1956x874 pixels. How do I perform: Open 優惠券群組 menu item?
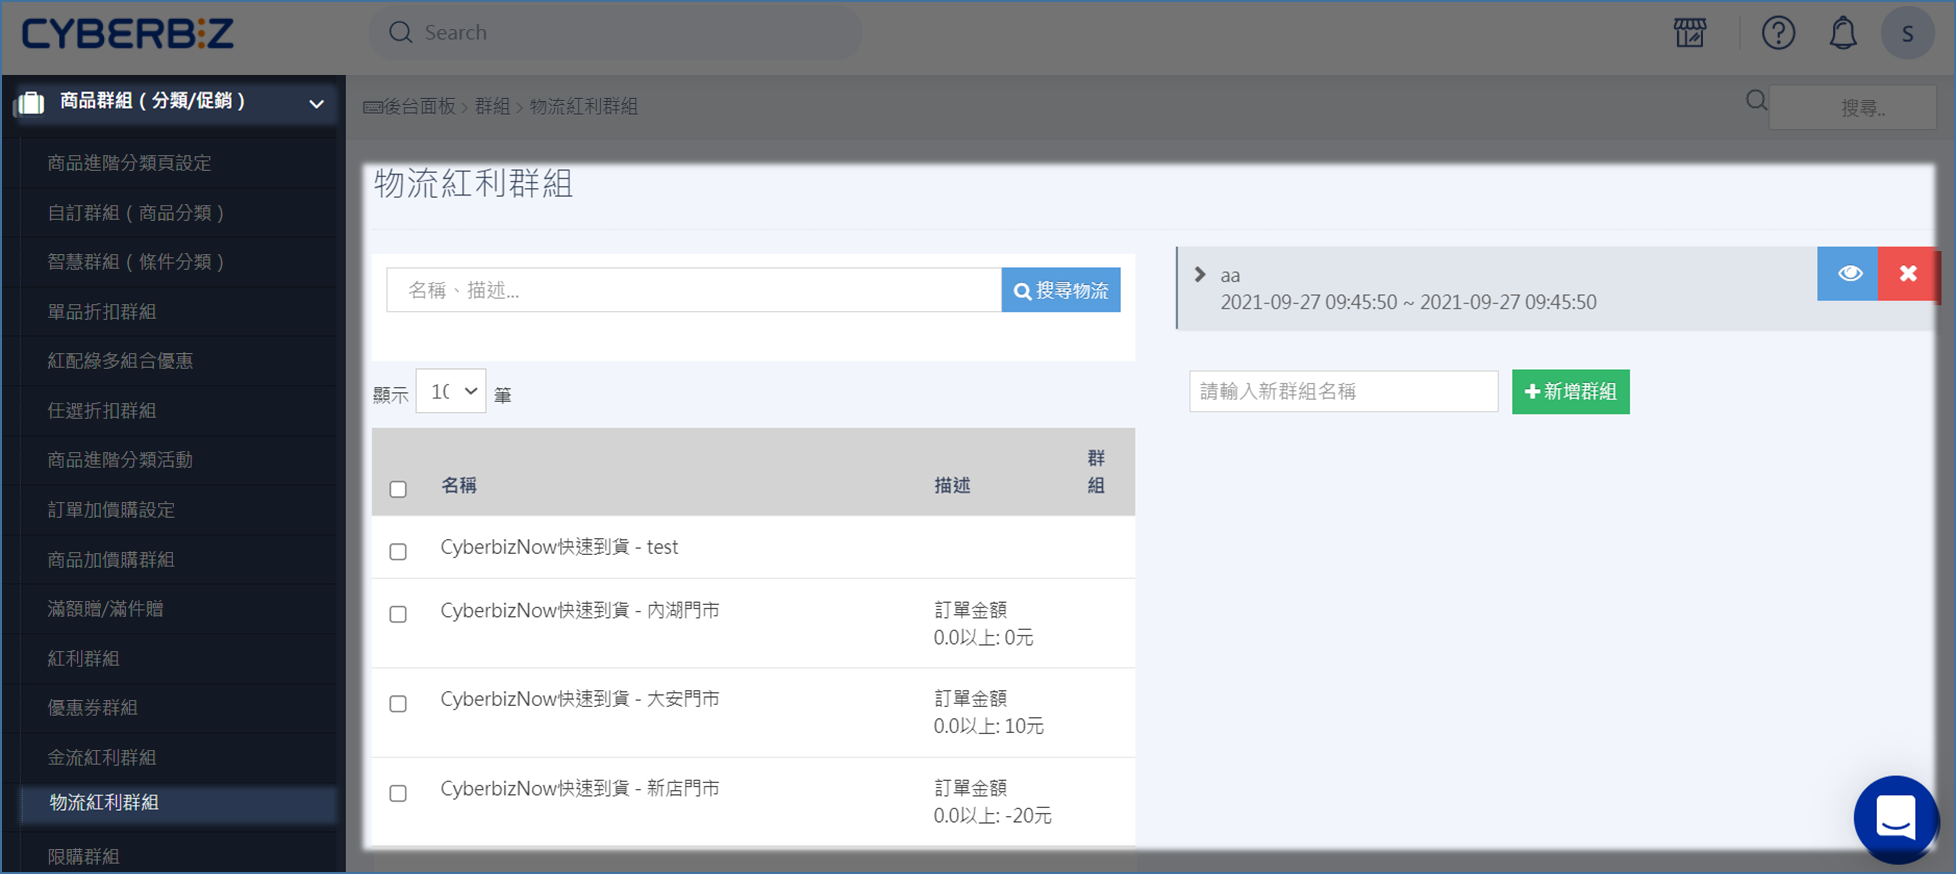click(x=92, y=707)
